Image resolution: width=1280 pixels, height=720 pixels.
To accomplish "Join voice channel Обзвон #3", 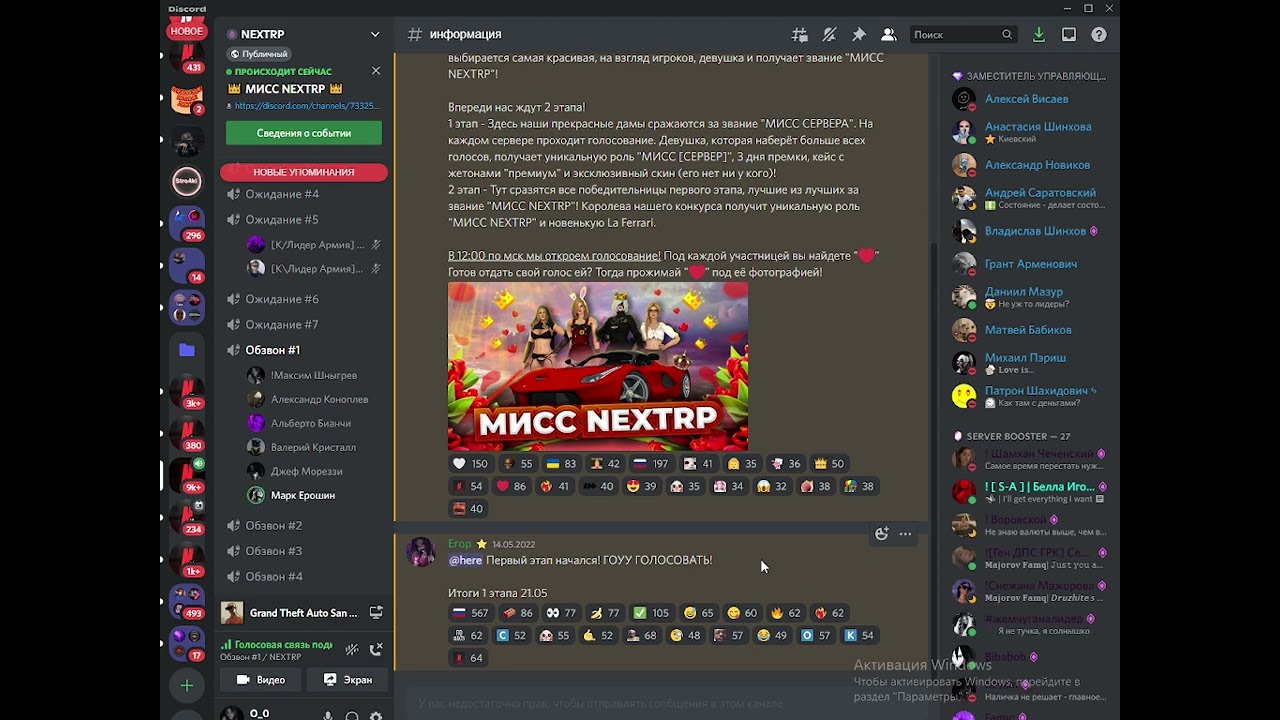I will click(x=304, y=551).
